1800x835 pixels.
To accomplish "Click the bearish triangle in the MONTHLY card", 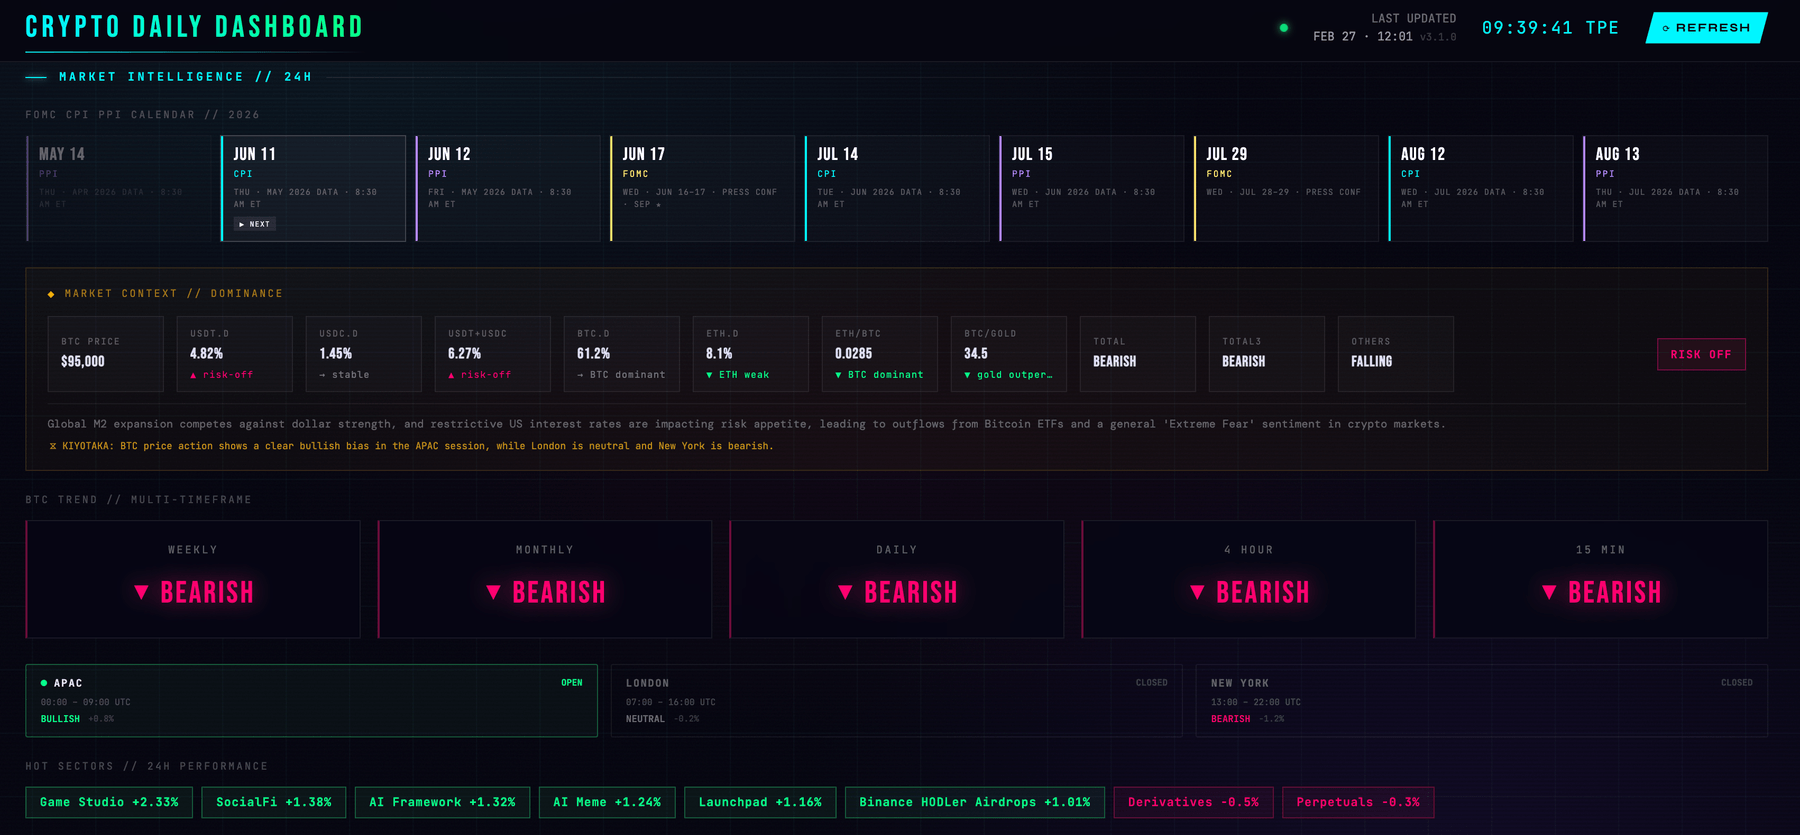I will point(493,592).
